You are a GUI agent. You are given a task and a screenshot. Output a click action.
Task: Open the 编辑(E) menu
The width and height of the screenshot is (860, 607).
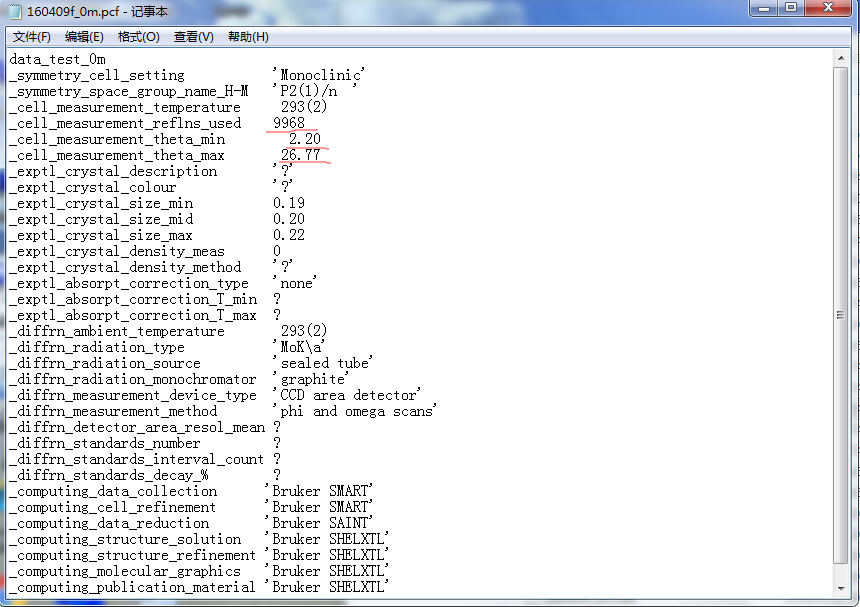tap(84, 37)
